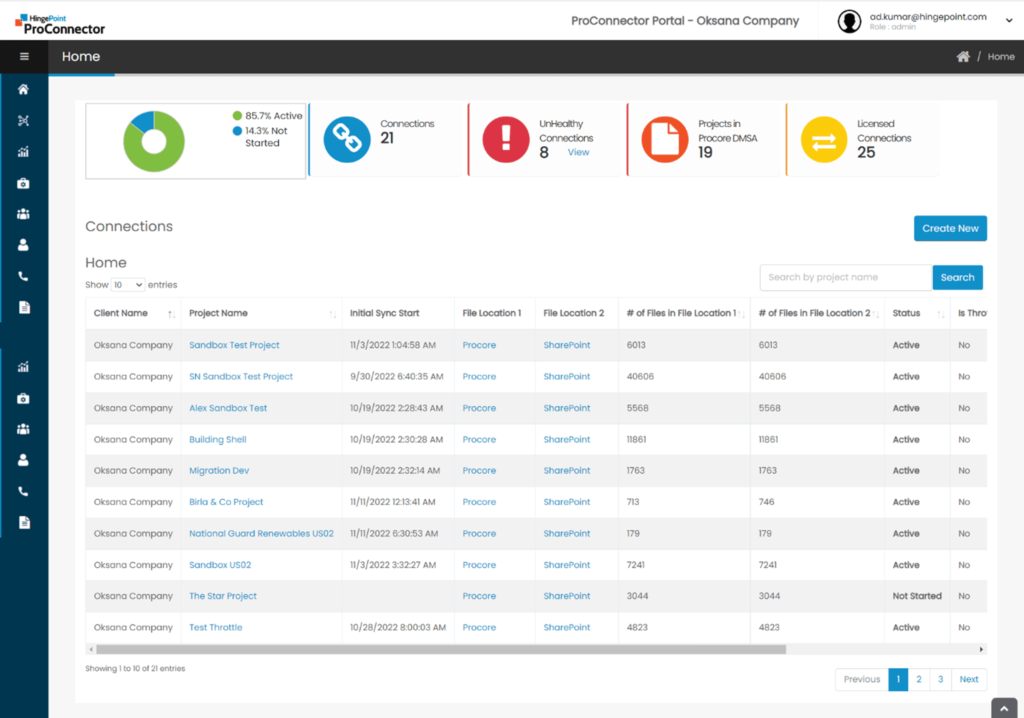This screenshot has width=1024, height=718.
Task: Click the lower users group sidebar icon
Action: coord(24,429)
